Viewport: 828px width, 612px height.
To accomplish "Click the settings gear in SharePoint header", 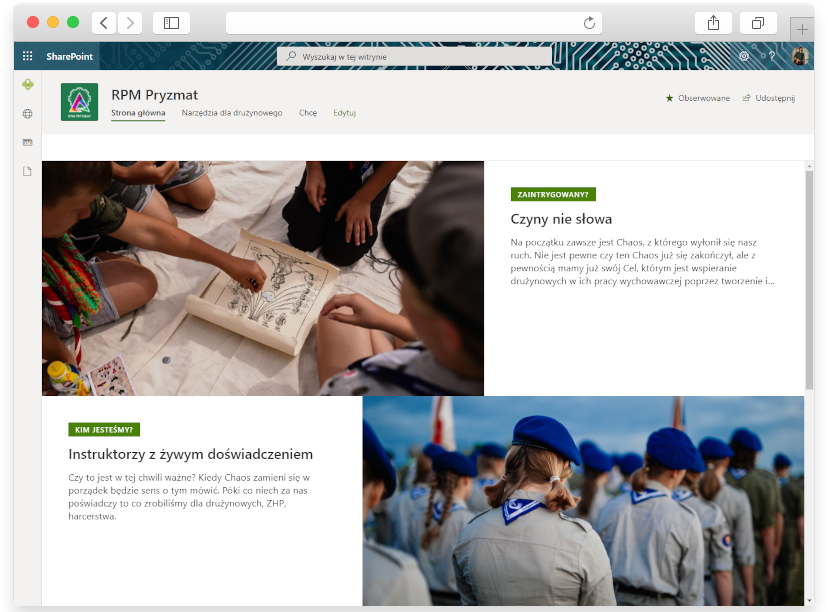I will (744, 57).
